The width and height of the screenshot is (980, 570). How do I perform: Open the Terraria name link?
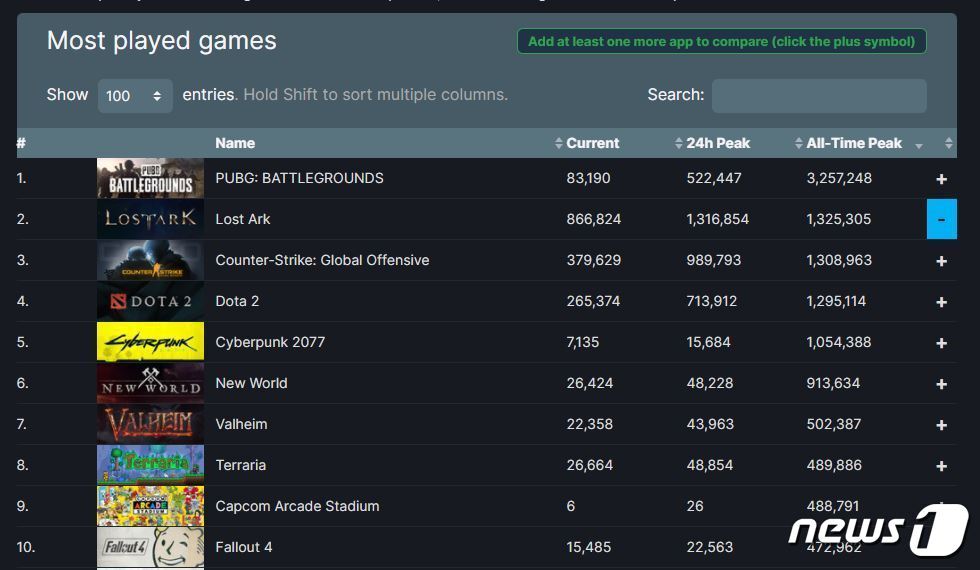(x=241, y=465)
